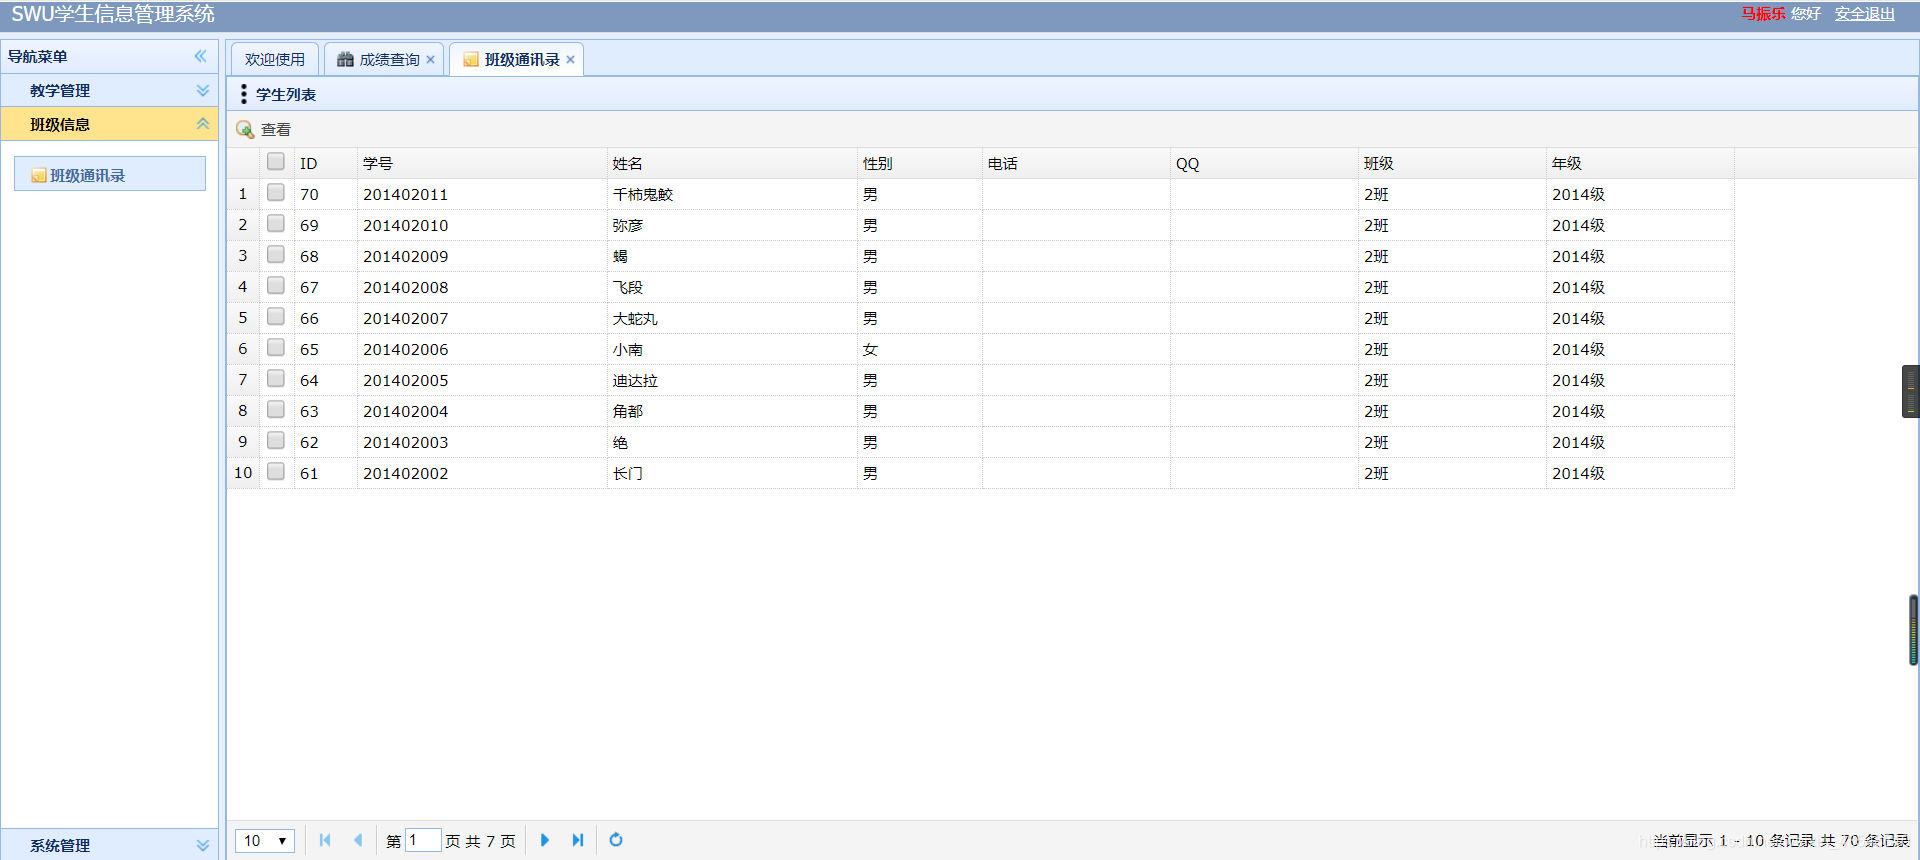Go to previous page of records

click(x=358, y=840)
